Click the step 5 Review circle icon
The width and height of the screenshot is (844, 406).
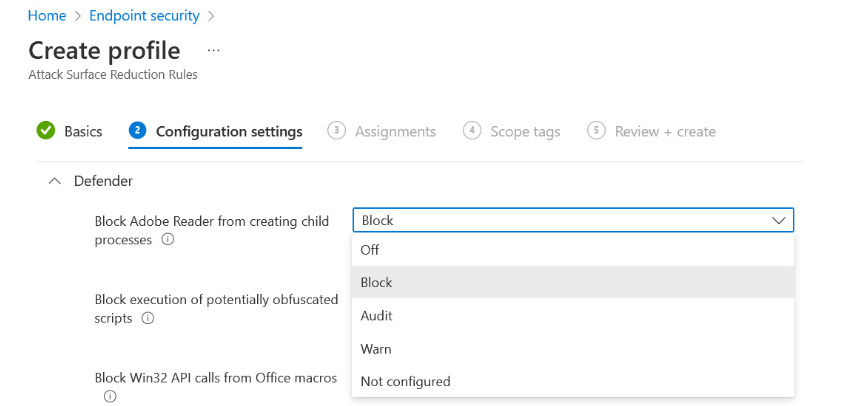coord(597,131)
